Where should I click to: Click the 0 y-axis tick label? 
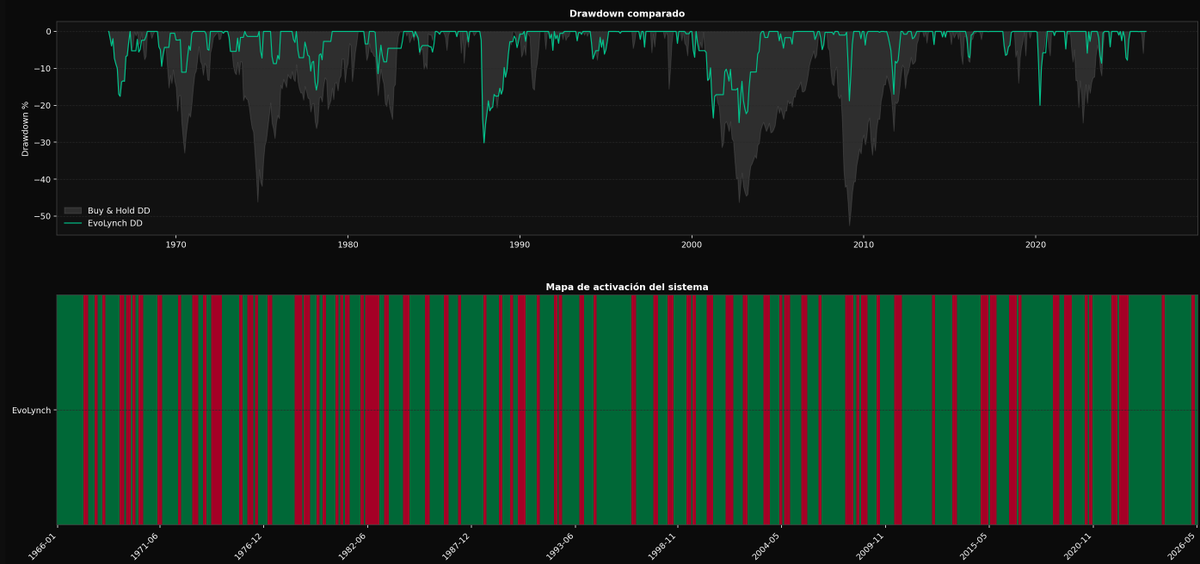[48, 32]
